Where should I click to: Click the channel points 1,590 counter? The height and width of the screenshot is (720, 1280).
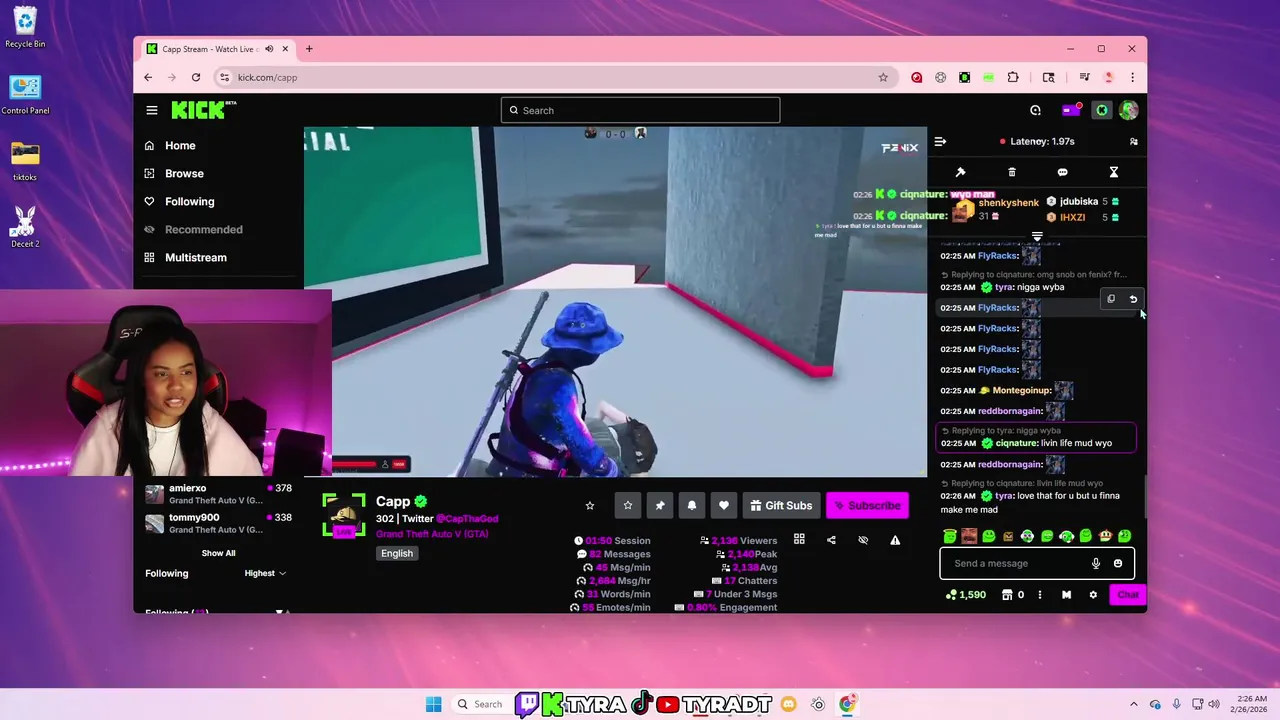pyautogui.click(x=966, y=595)
